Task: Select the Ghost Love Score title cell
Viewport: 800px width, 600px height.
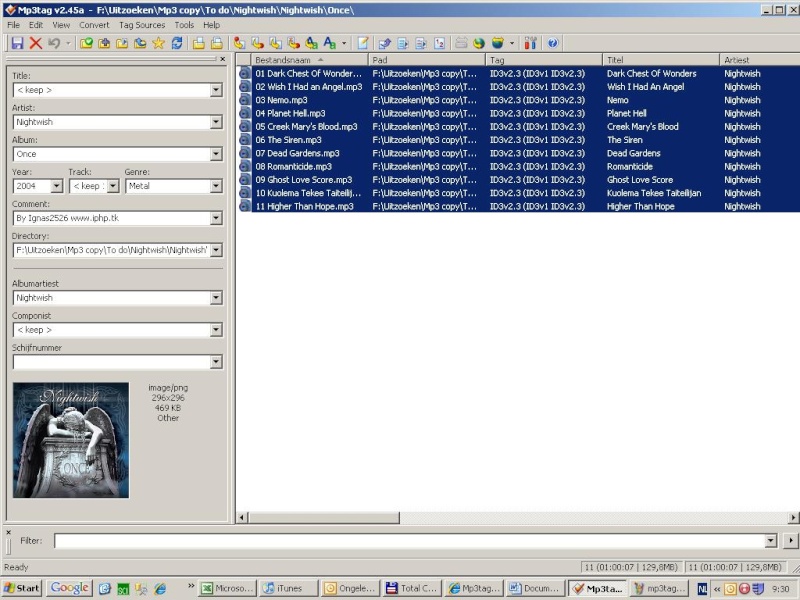Action: click(x=640, y=180)
